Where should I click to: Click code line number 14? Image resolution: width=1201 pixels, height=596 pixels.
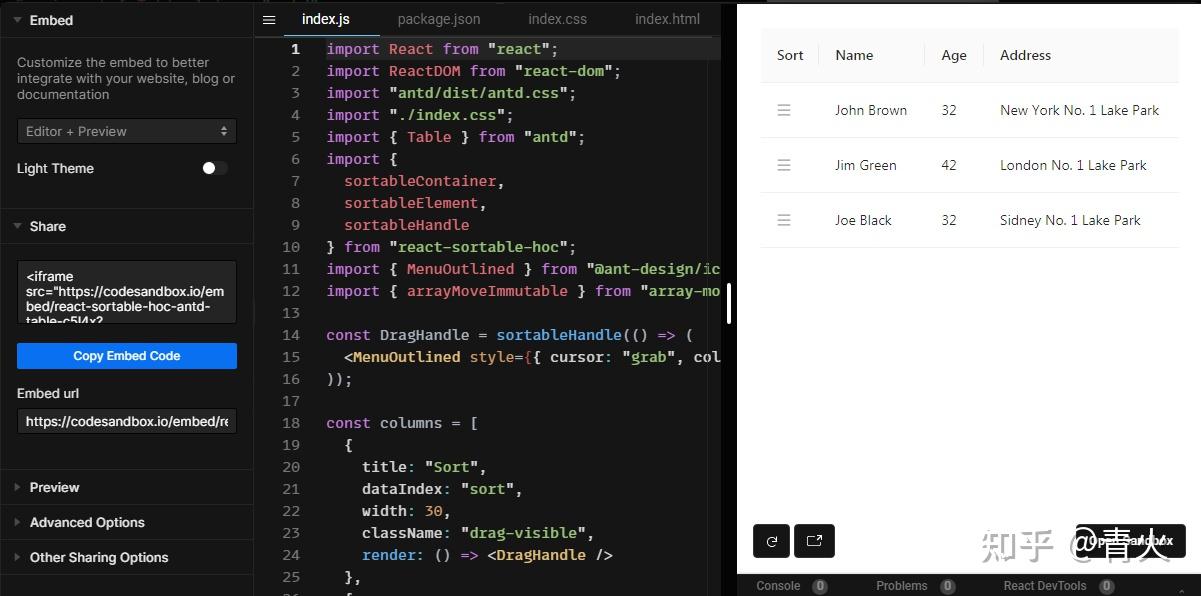291,335
